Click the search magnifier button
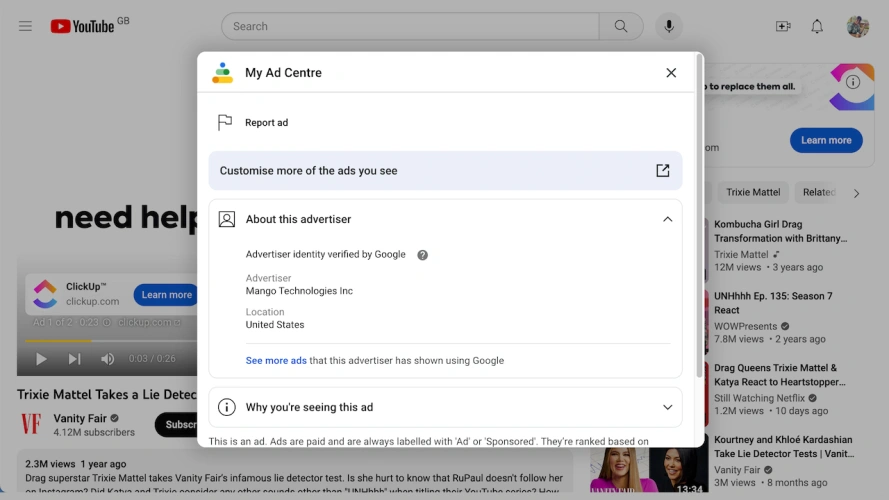The image size is (889, 500). (x=621, y=26)
